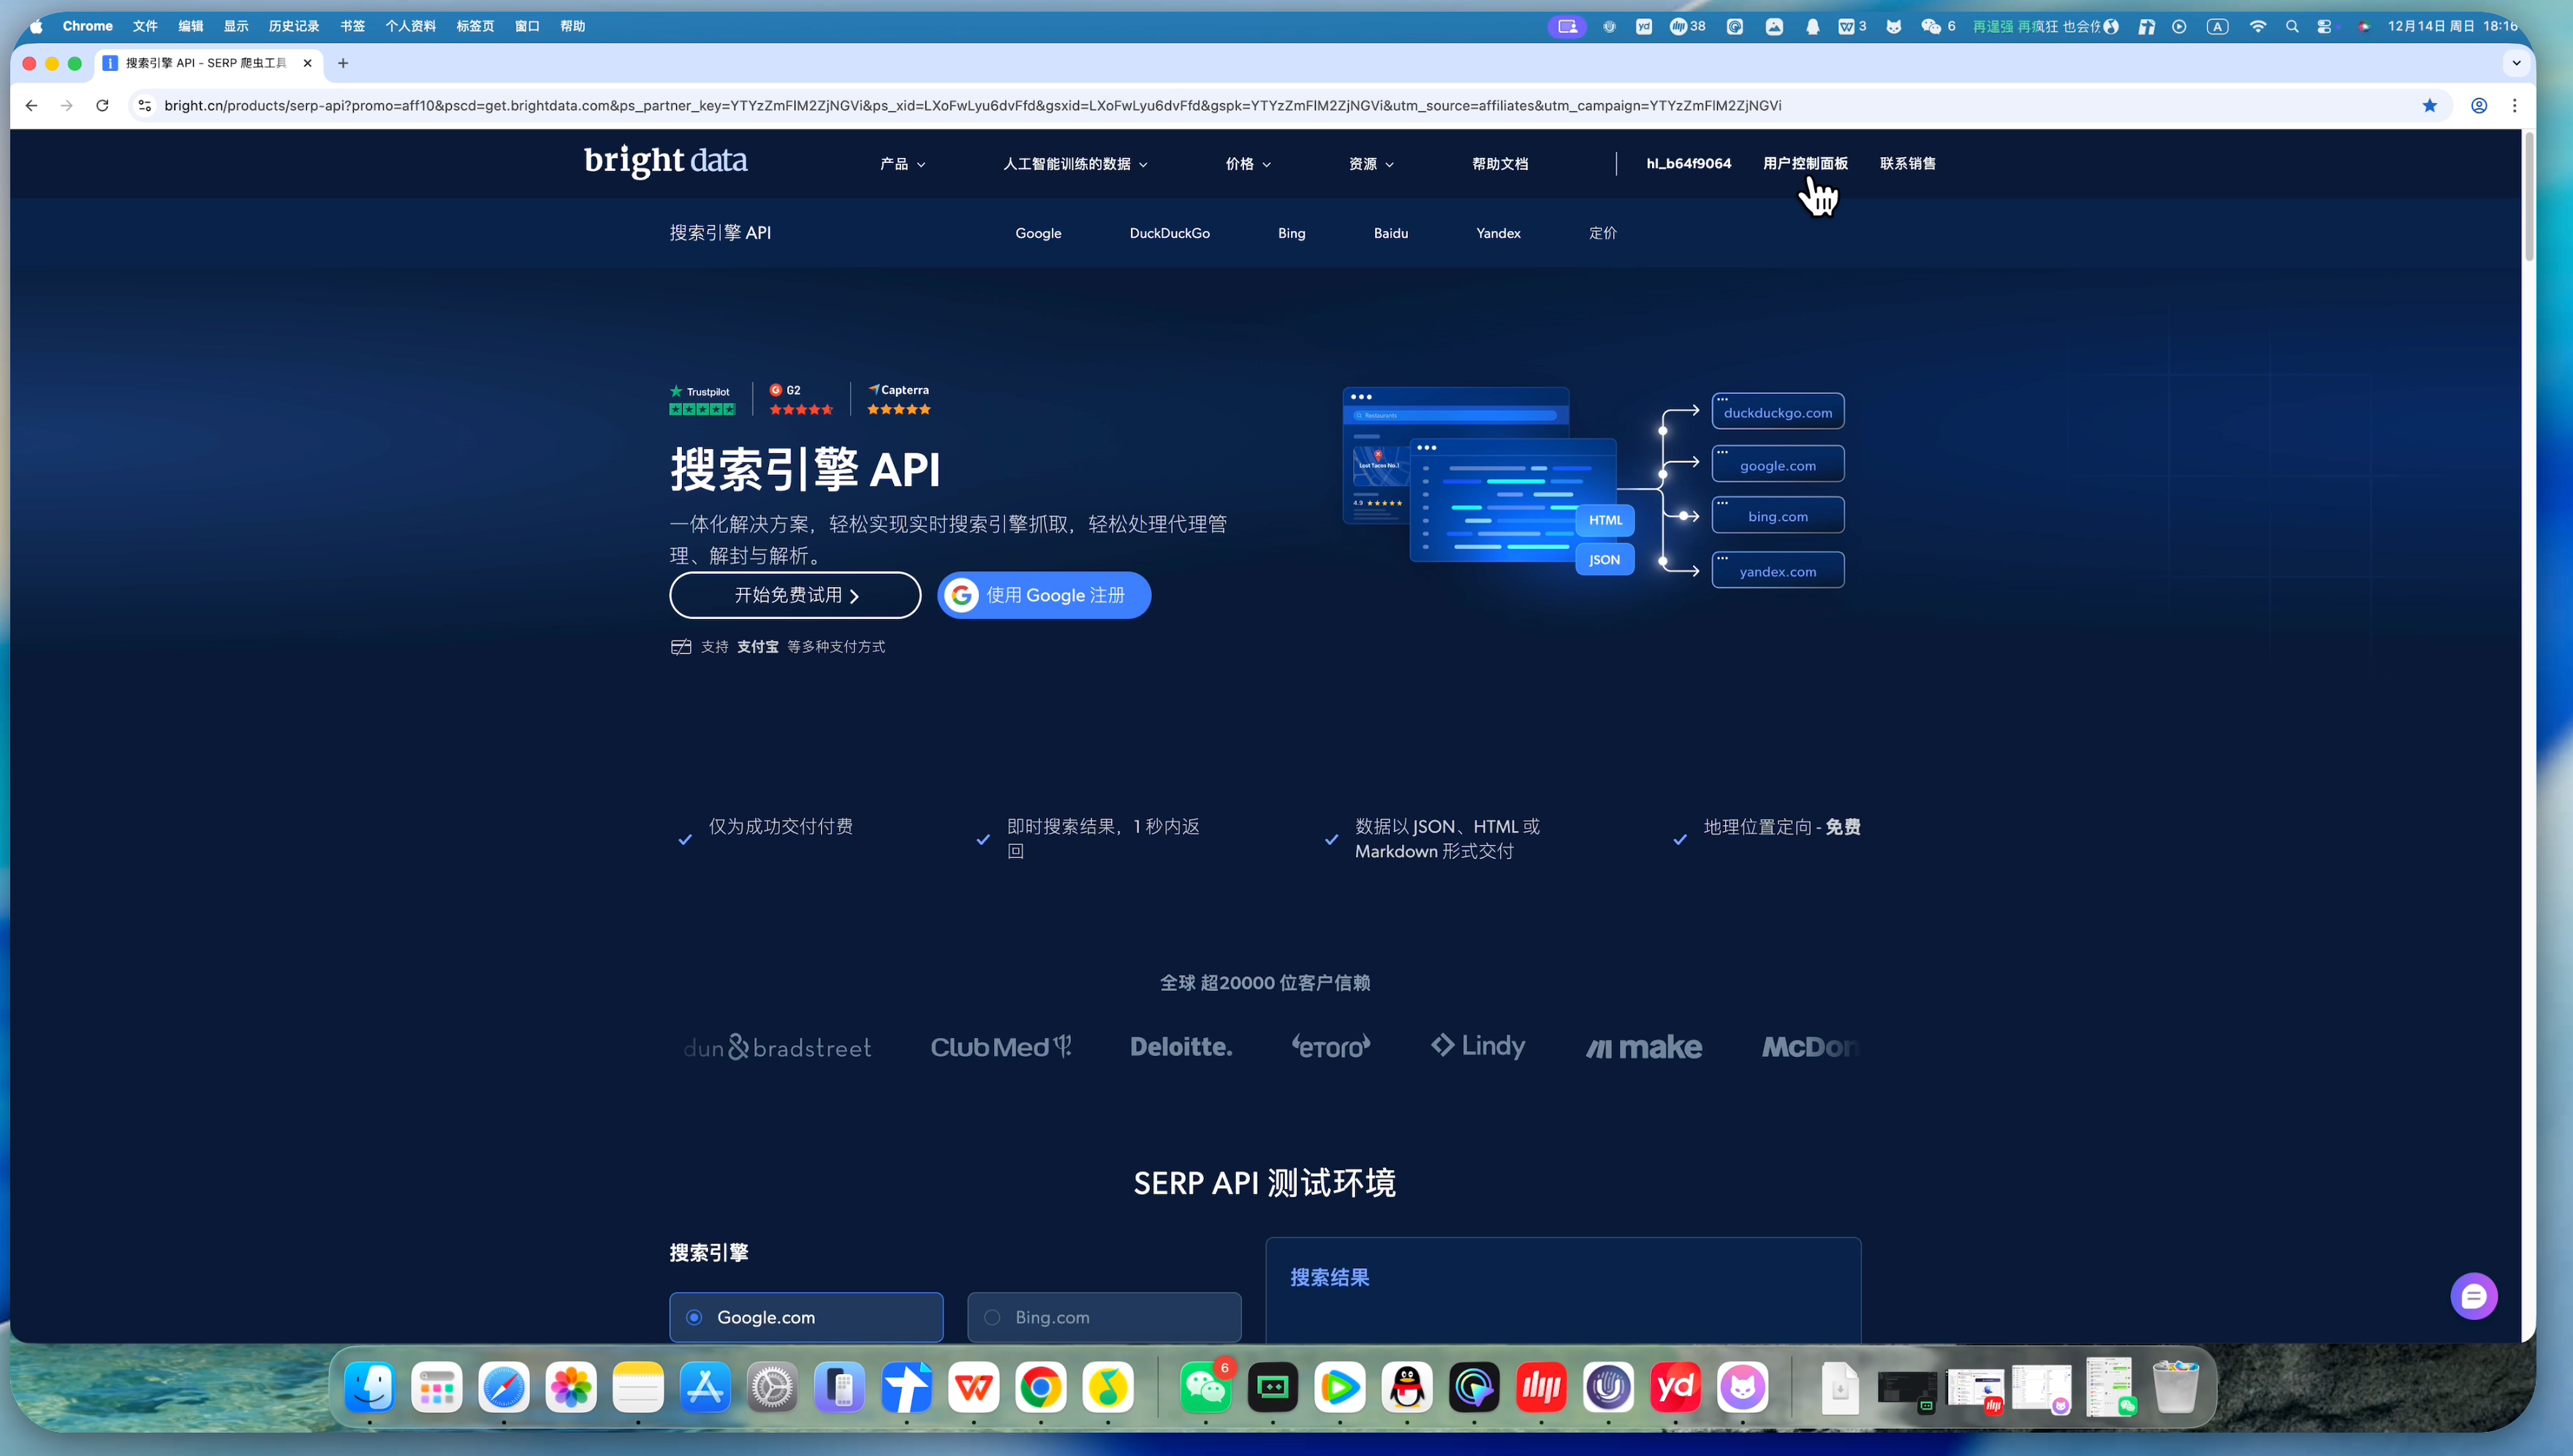Open the purple chat support bubble
Image resolution: width=2573 pixels, height=1456 pixels.
click(x=2473, y=1296)
